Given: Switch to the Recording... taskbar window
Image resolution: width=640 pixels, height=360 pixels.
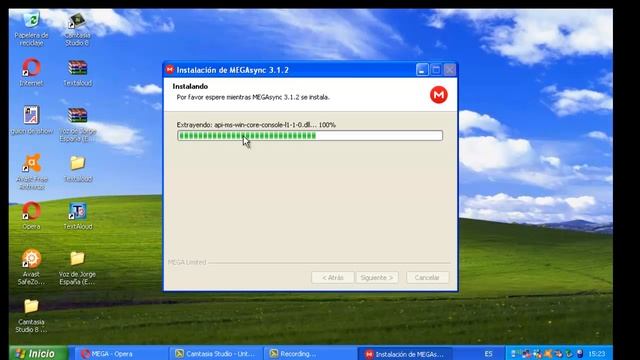Looking at the screenshot, I should (309, 354).
